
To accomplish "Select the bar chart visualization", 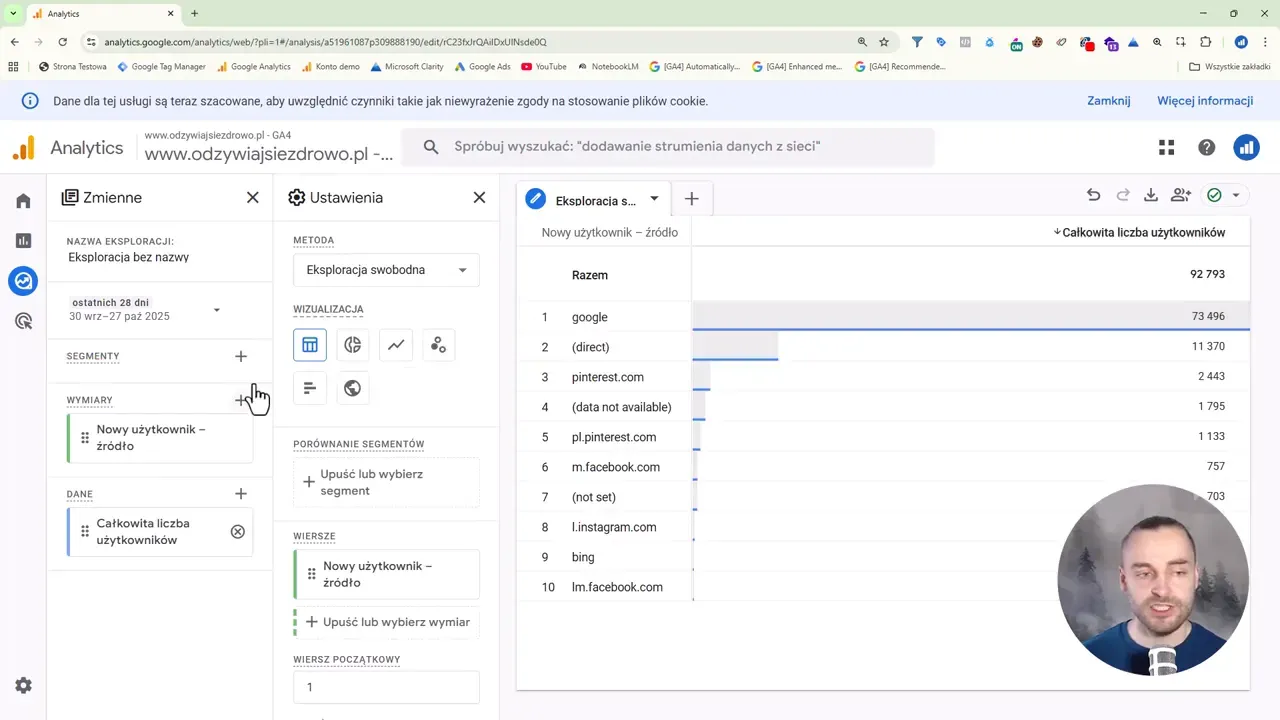I will [x=310, y=388].
